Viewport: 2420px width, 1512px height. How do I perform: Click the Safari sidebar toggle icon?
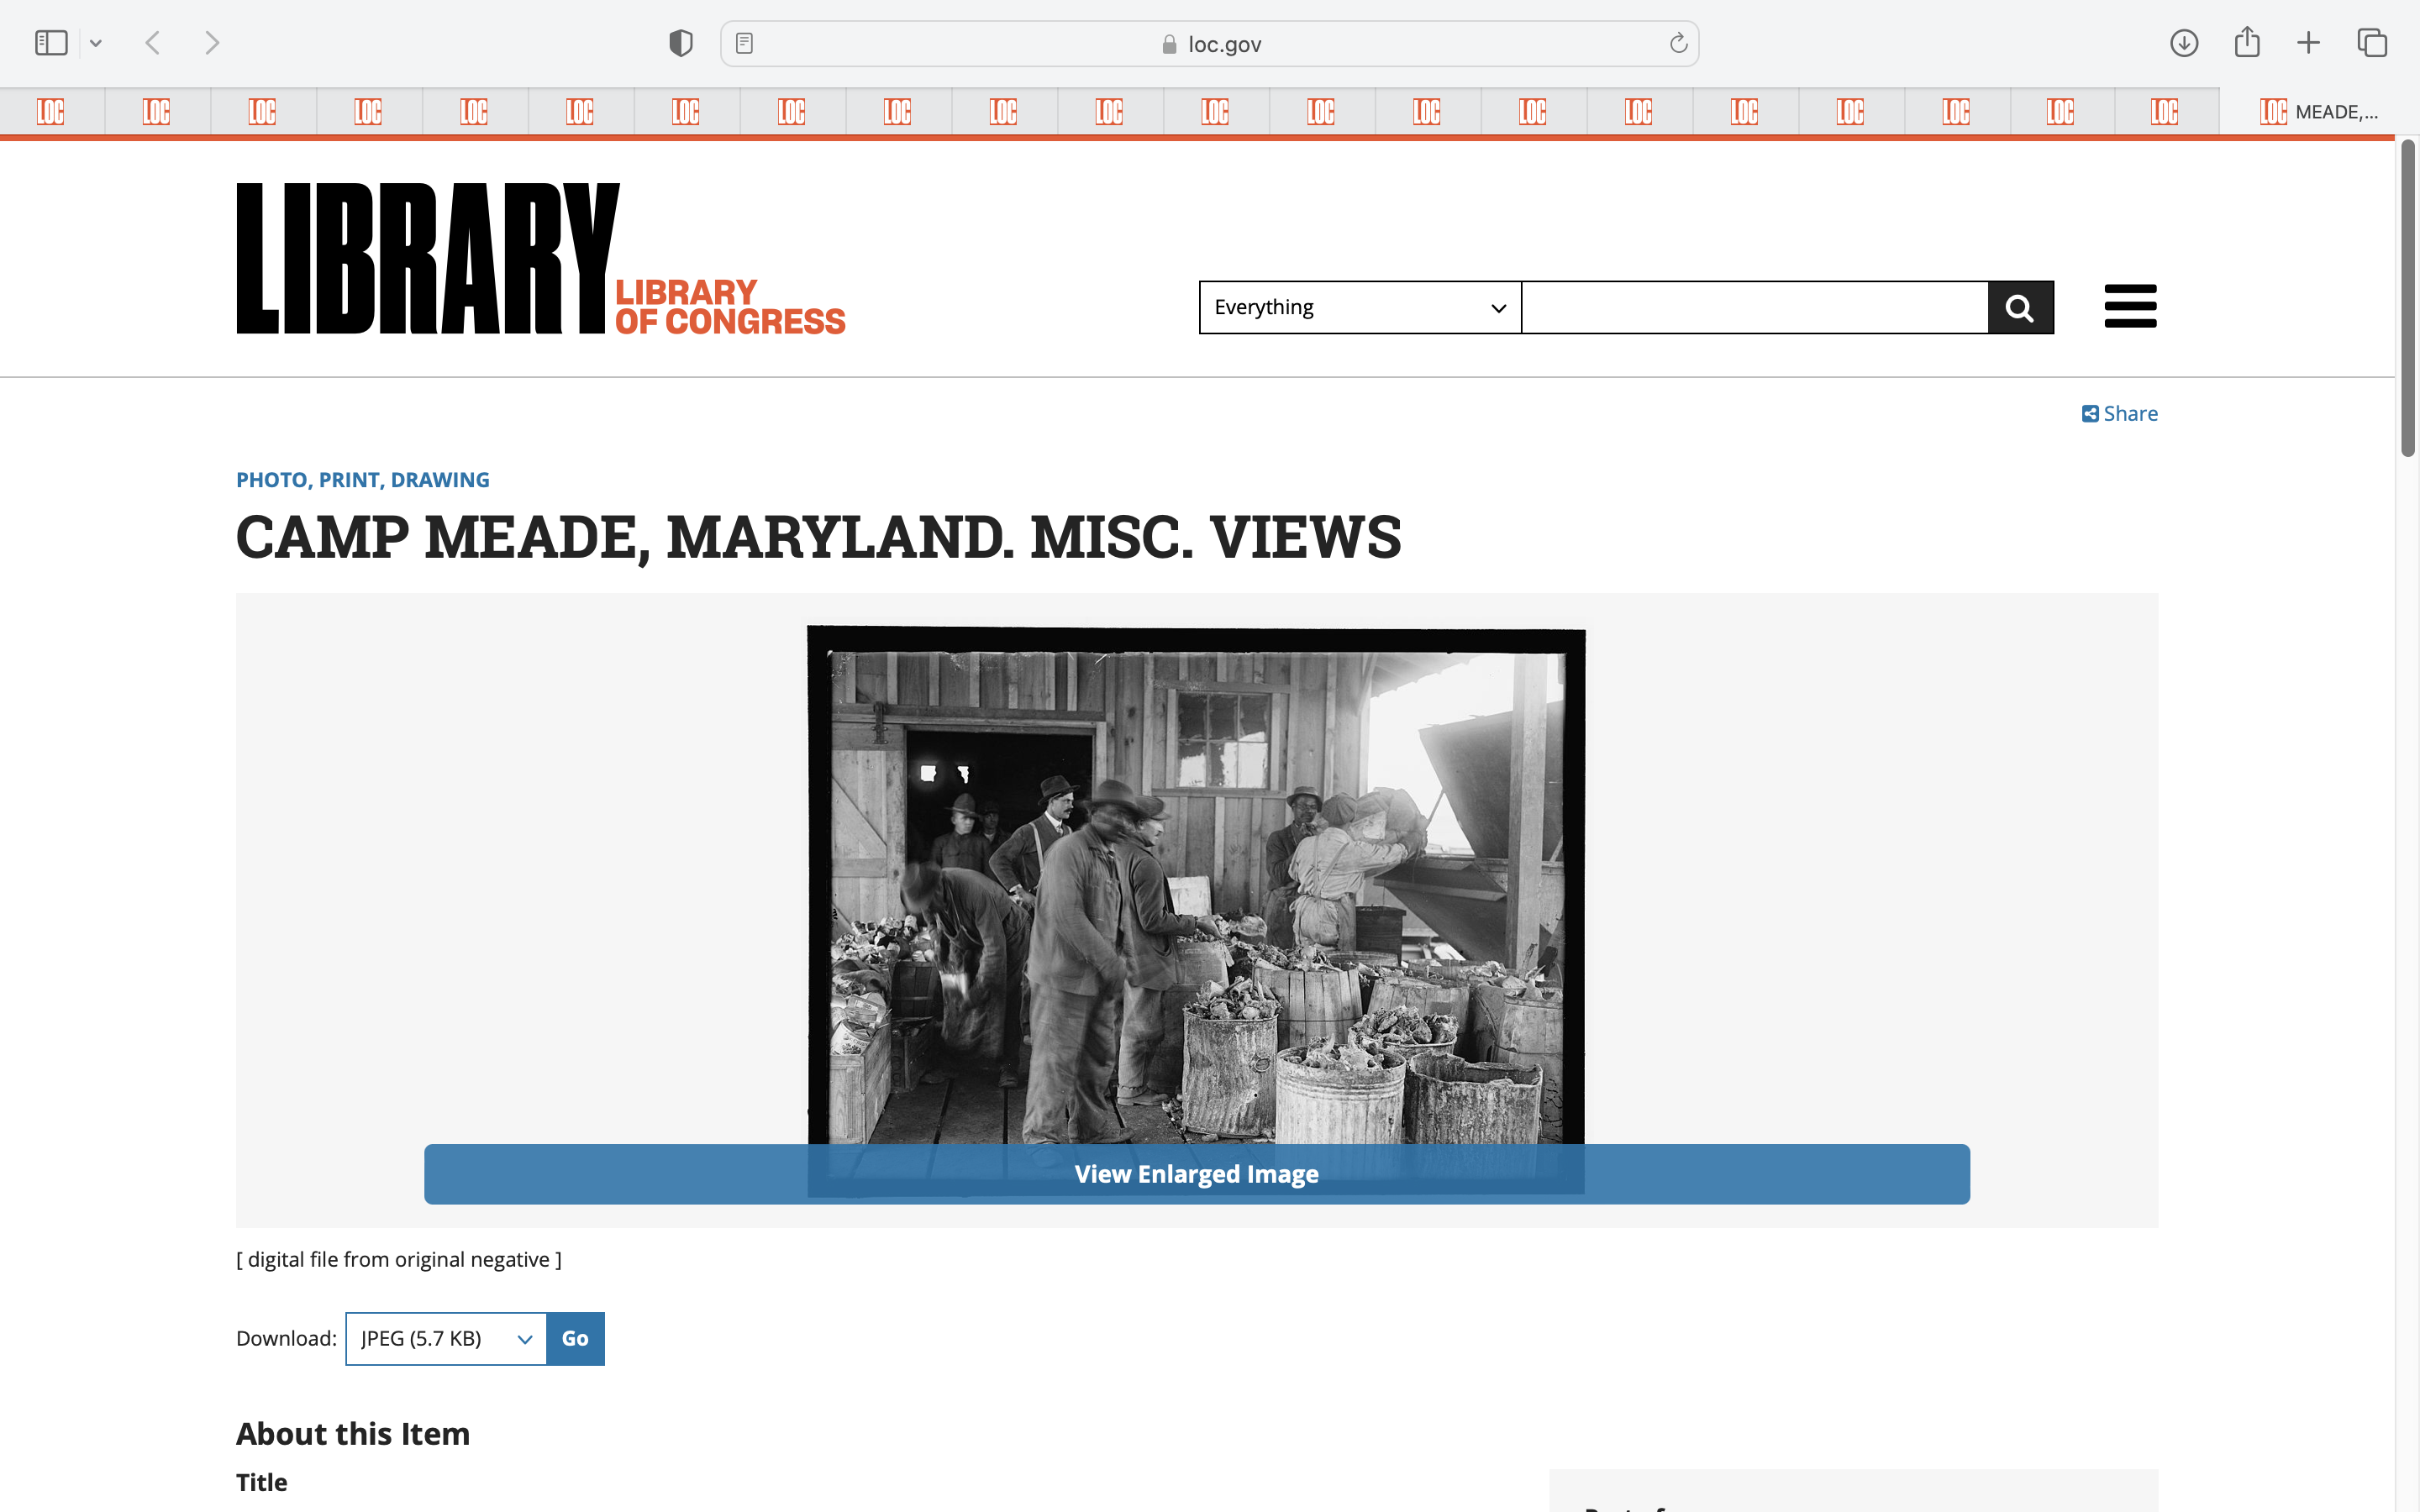pyautogui.click(x=51, y=43)
